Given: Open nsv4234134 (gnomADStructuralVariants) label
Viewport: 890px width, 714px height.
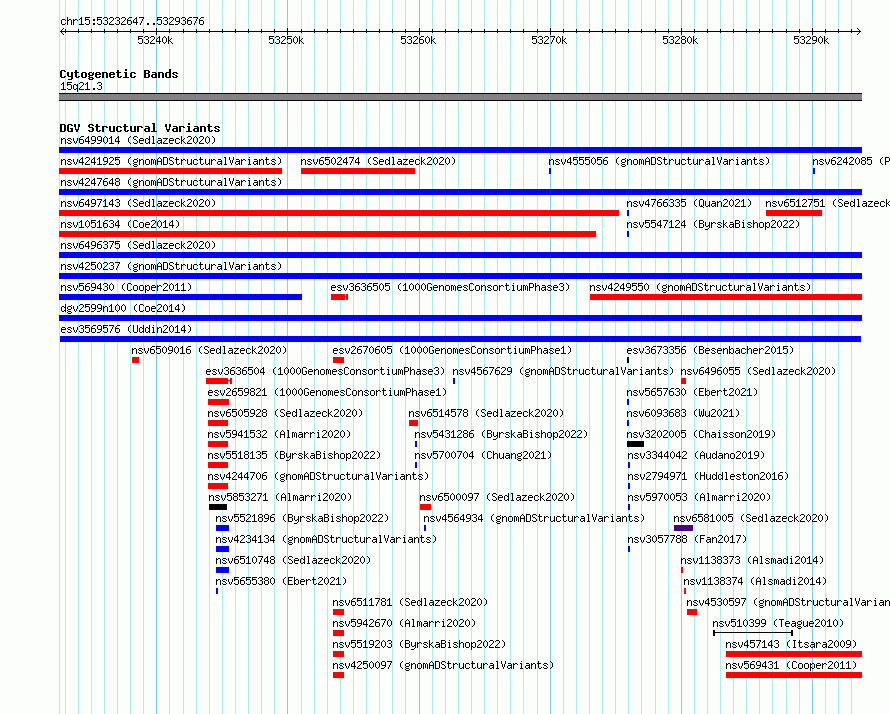Looking at the screenshot, I should coord(326,539).
